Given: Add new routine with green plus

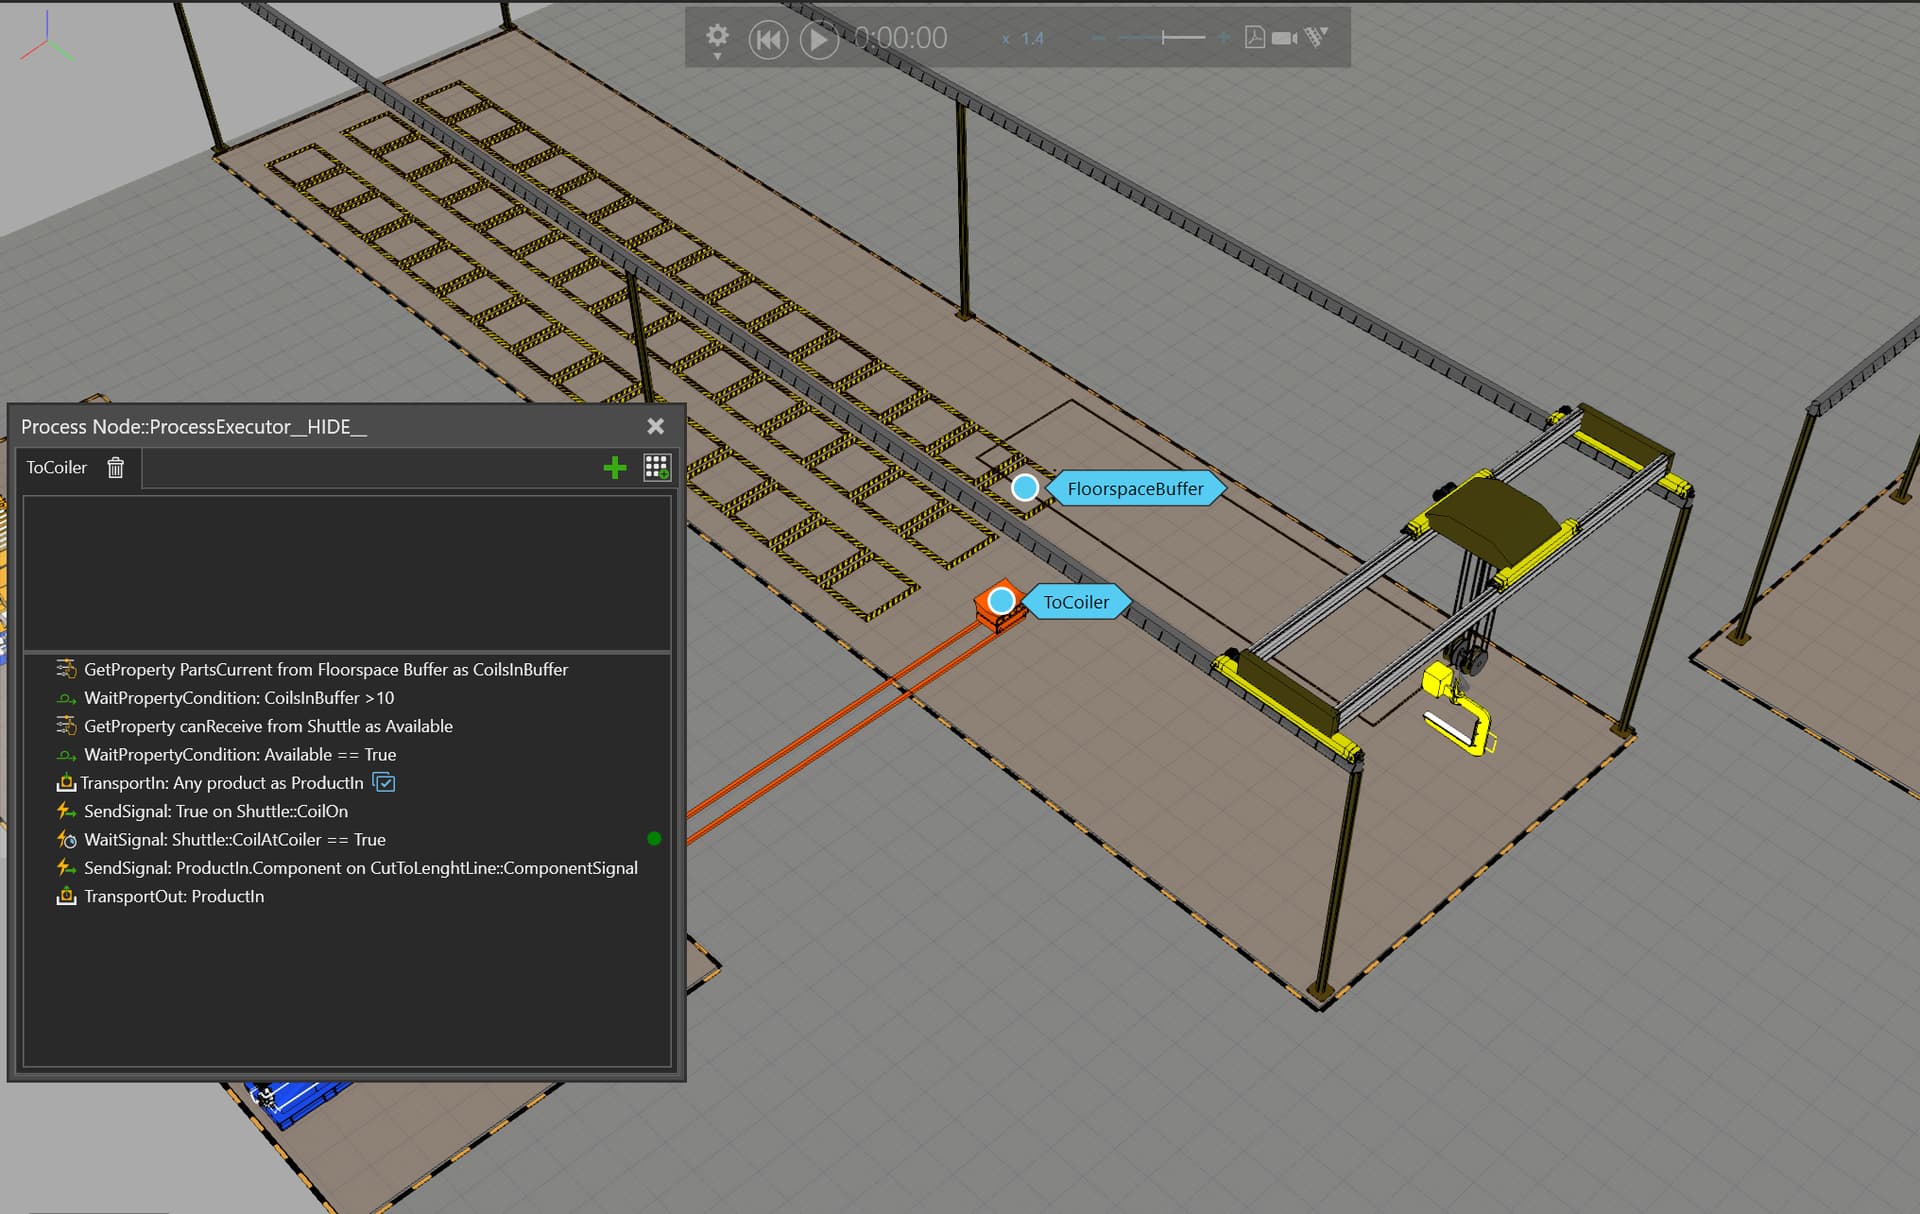Looking at the screenshot, I should tap(615, 467).
